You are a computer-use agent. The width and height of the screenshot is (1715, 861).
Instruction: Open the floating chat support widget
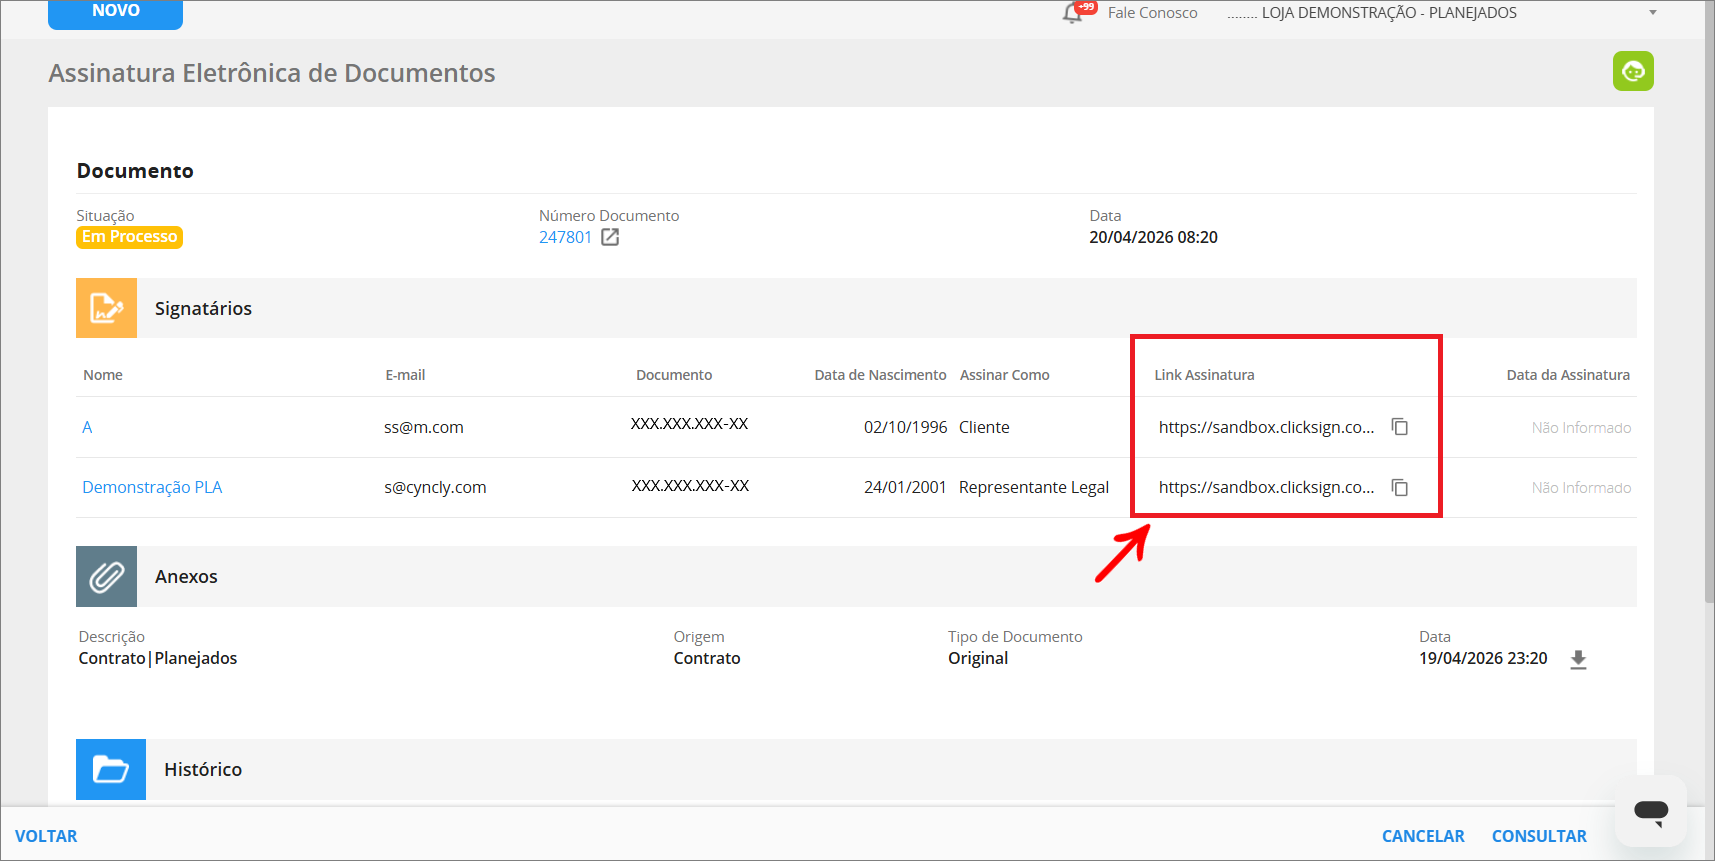click(1650, 811)
